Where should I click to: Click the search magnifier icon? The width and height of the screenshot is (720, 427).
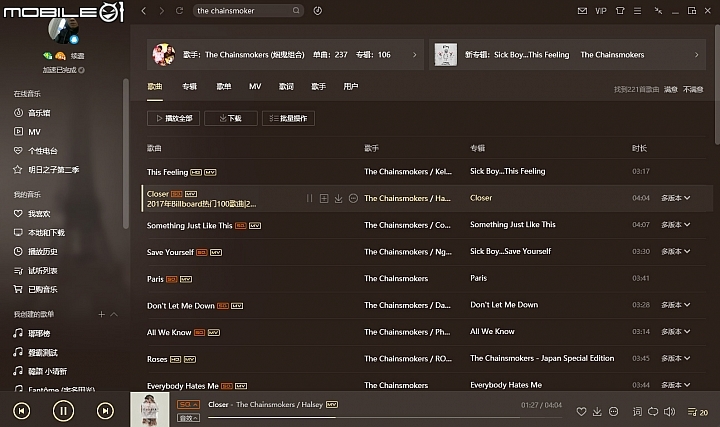[x=296, y=11]
